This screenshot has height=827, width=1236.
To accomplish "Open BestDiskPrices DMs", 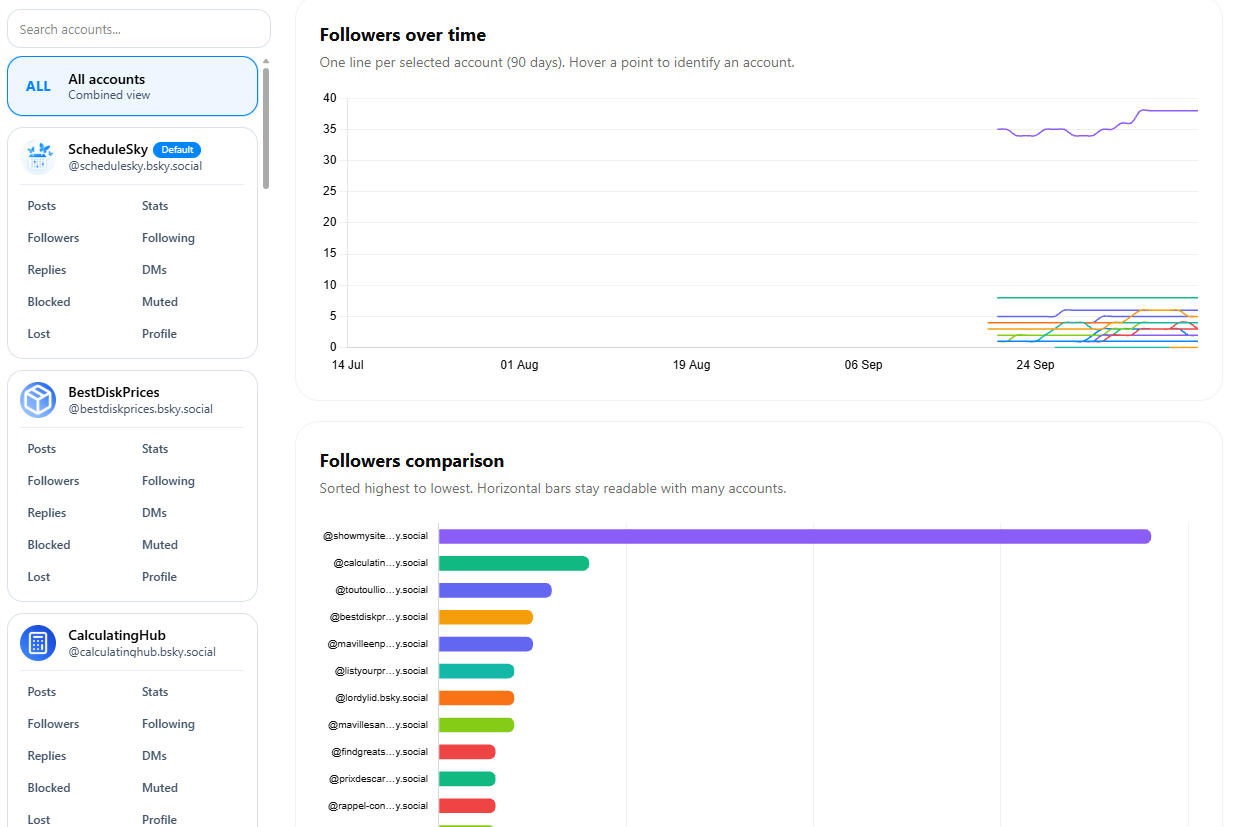I will [x=154, y=513].
